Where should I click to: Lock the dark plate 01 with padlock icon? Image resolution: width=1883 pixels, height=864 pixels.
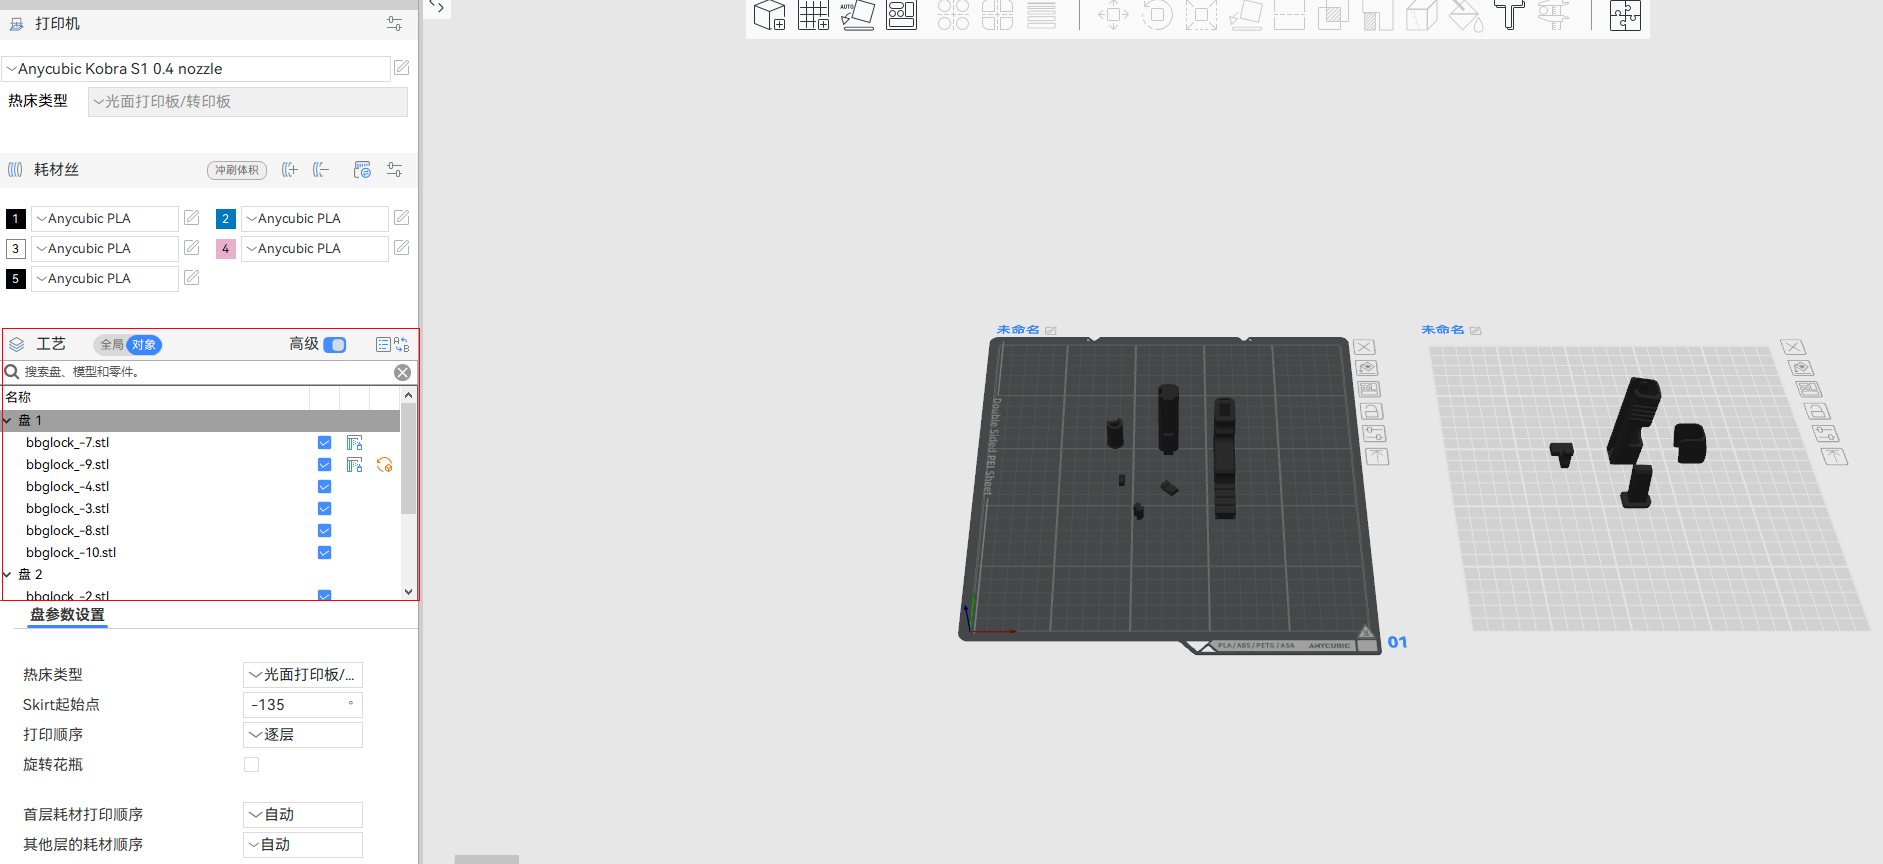pos(1371,411)
